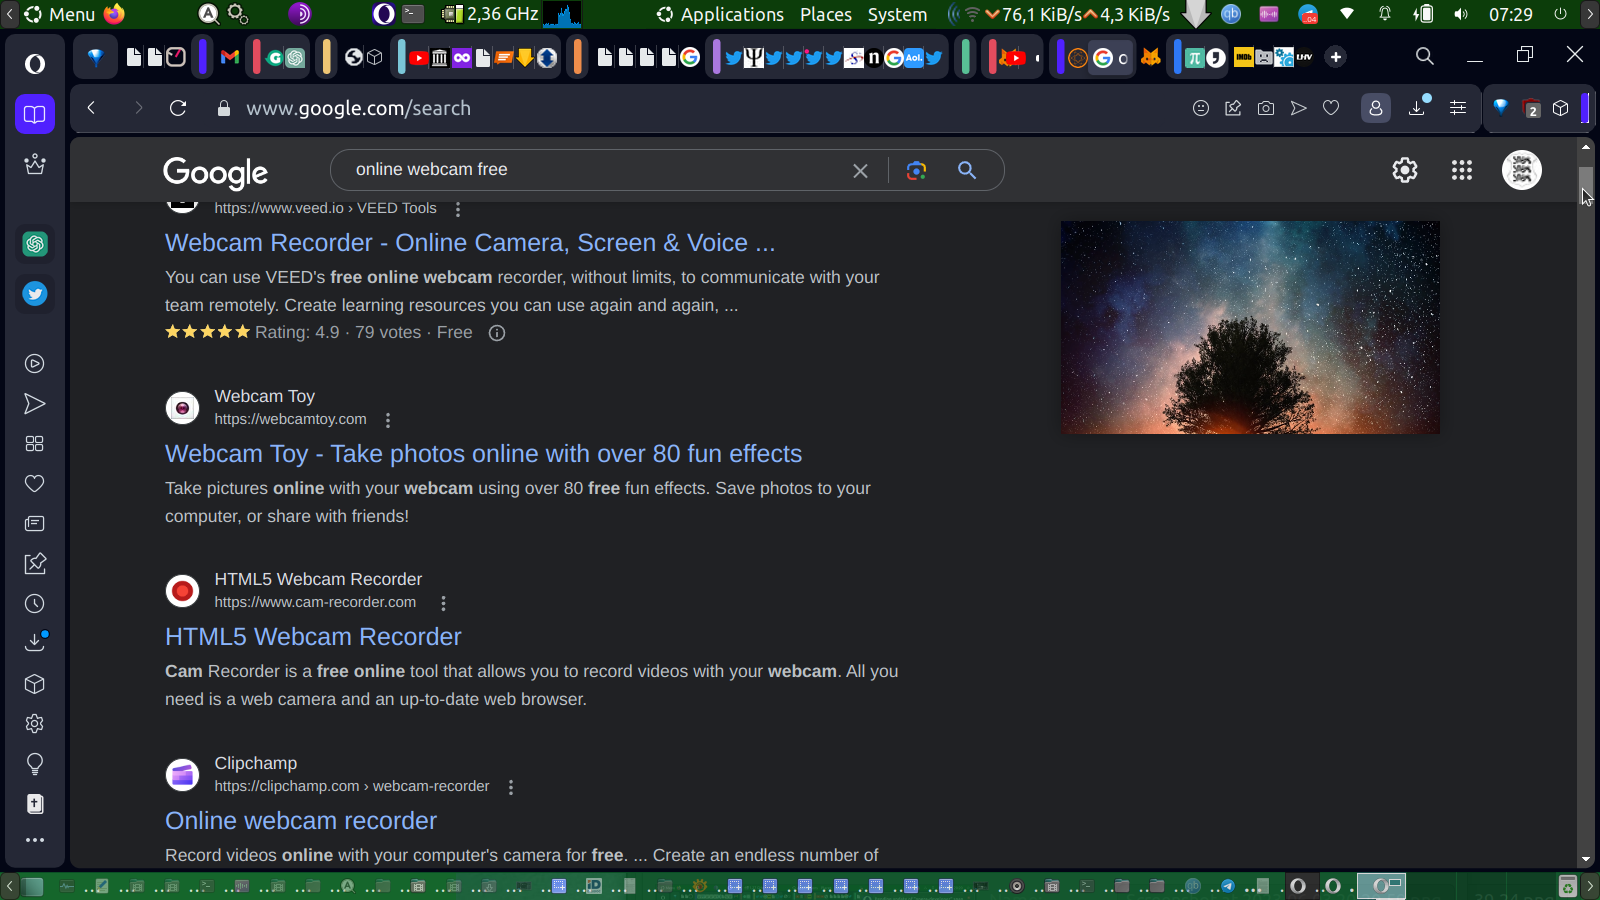Search open tabs with the magnifier icon
The image size is (1600, 900).
coord(1425,57)
